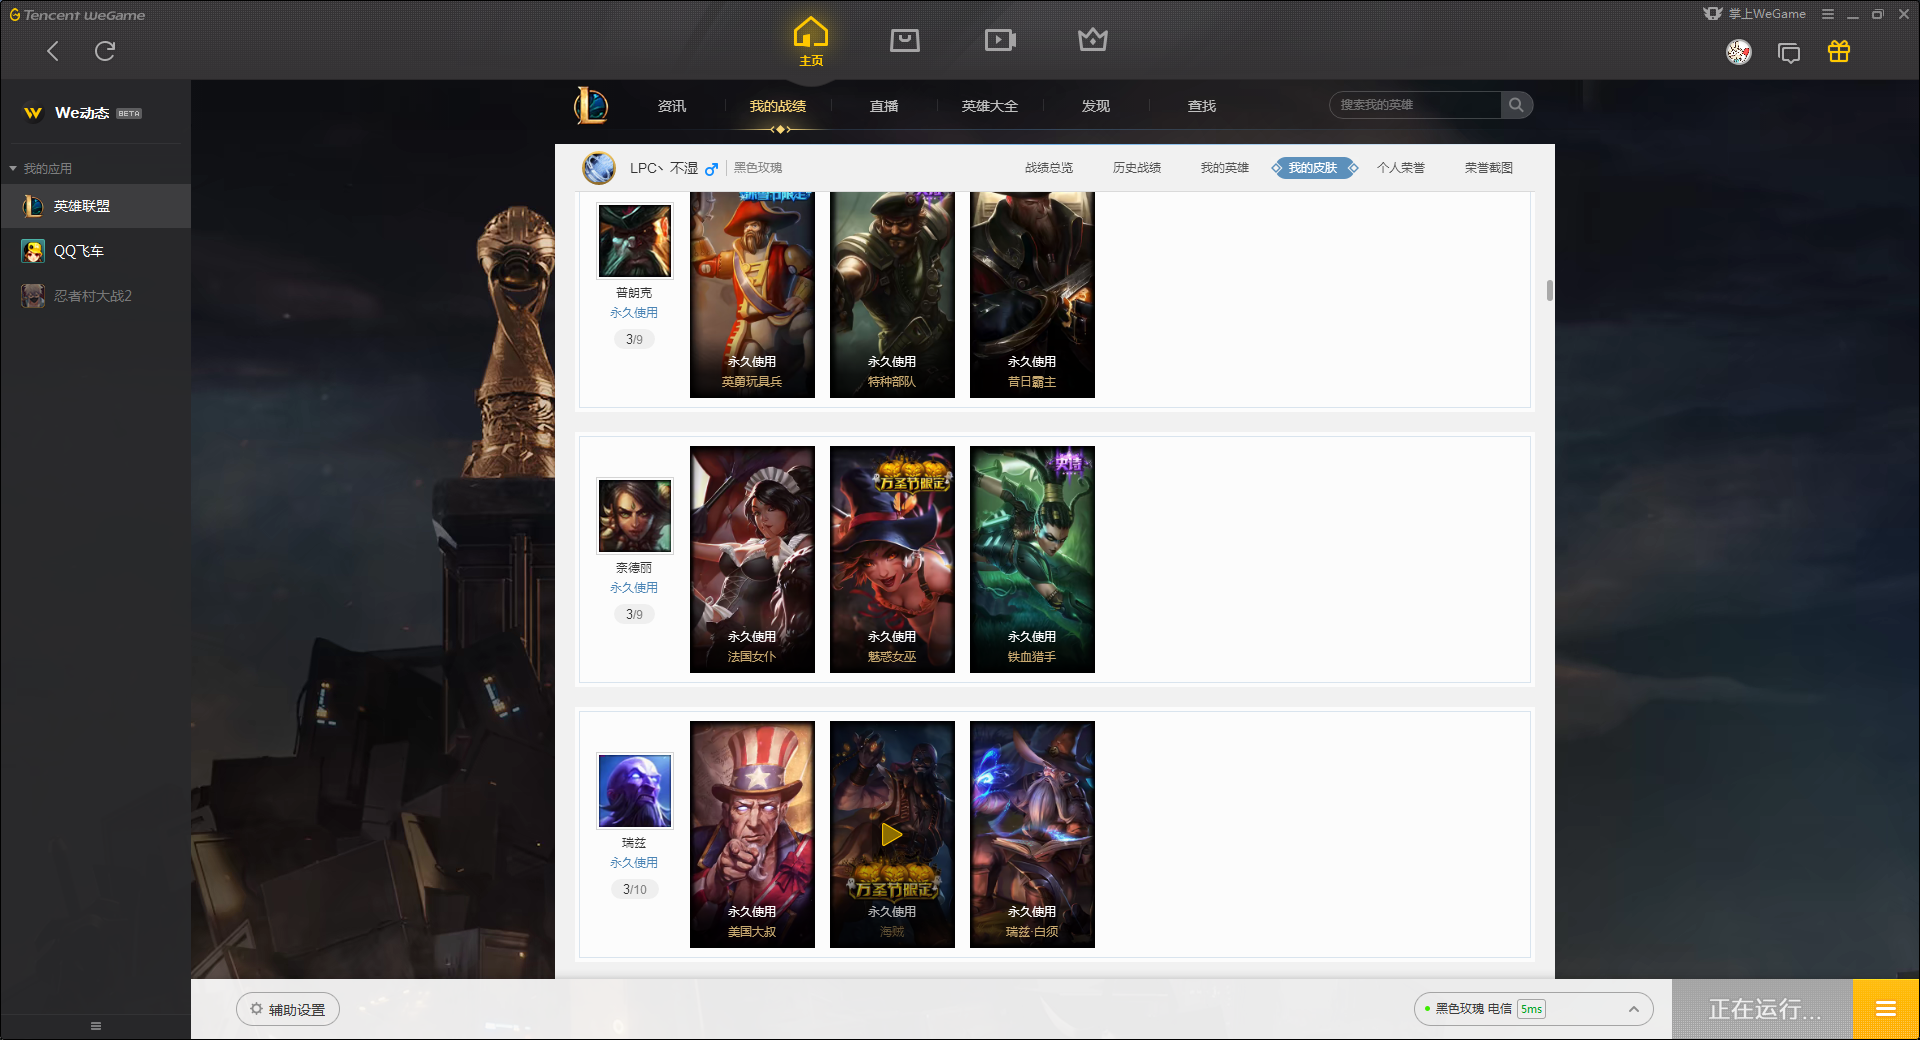
Task: Expand the 黑色玫瑰 电信 server dropdown
Action: (1533, 1009)
